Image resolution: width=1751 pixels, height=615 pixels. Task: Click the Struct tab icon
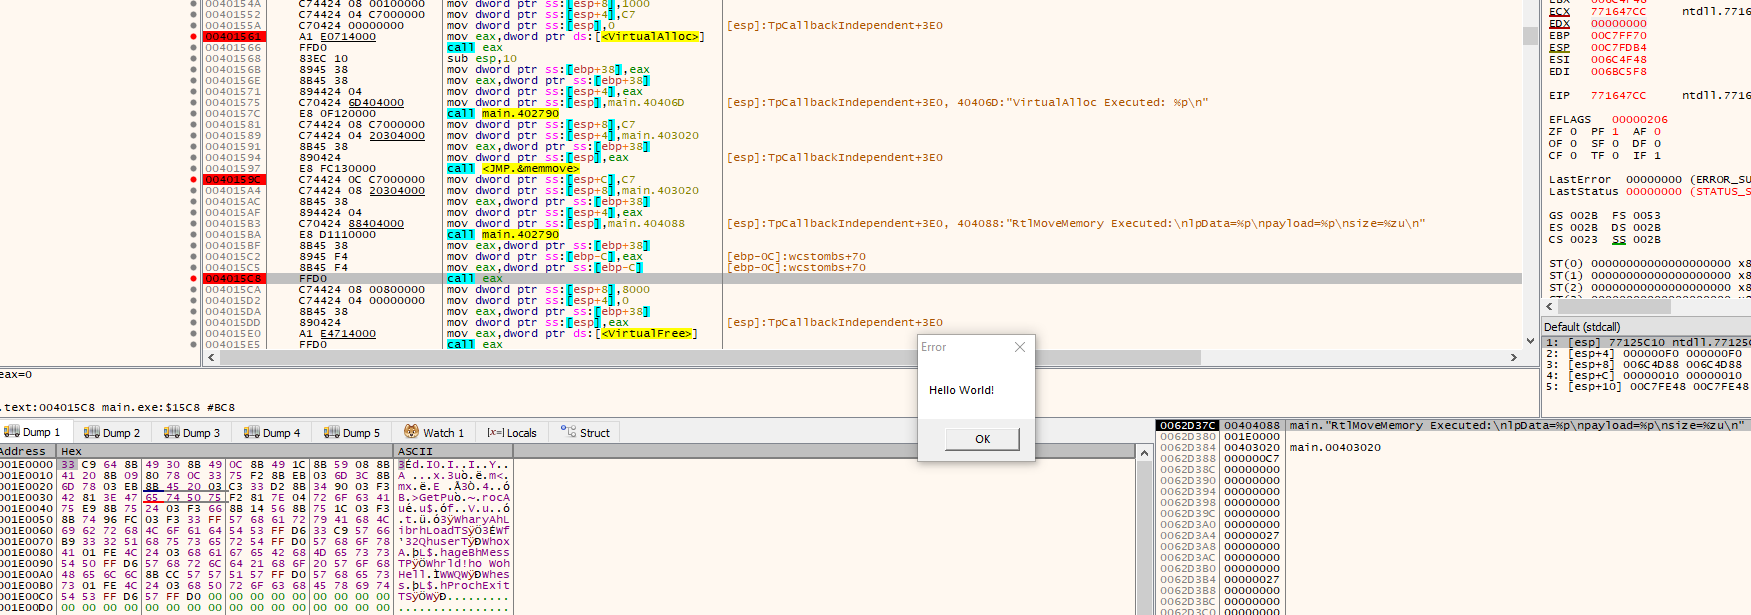click(569, 433)
